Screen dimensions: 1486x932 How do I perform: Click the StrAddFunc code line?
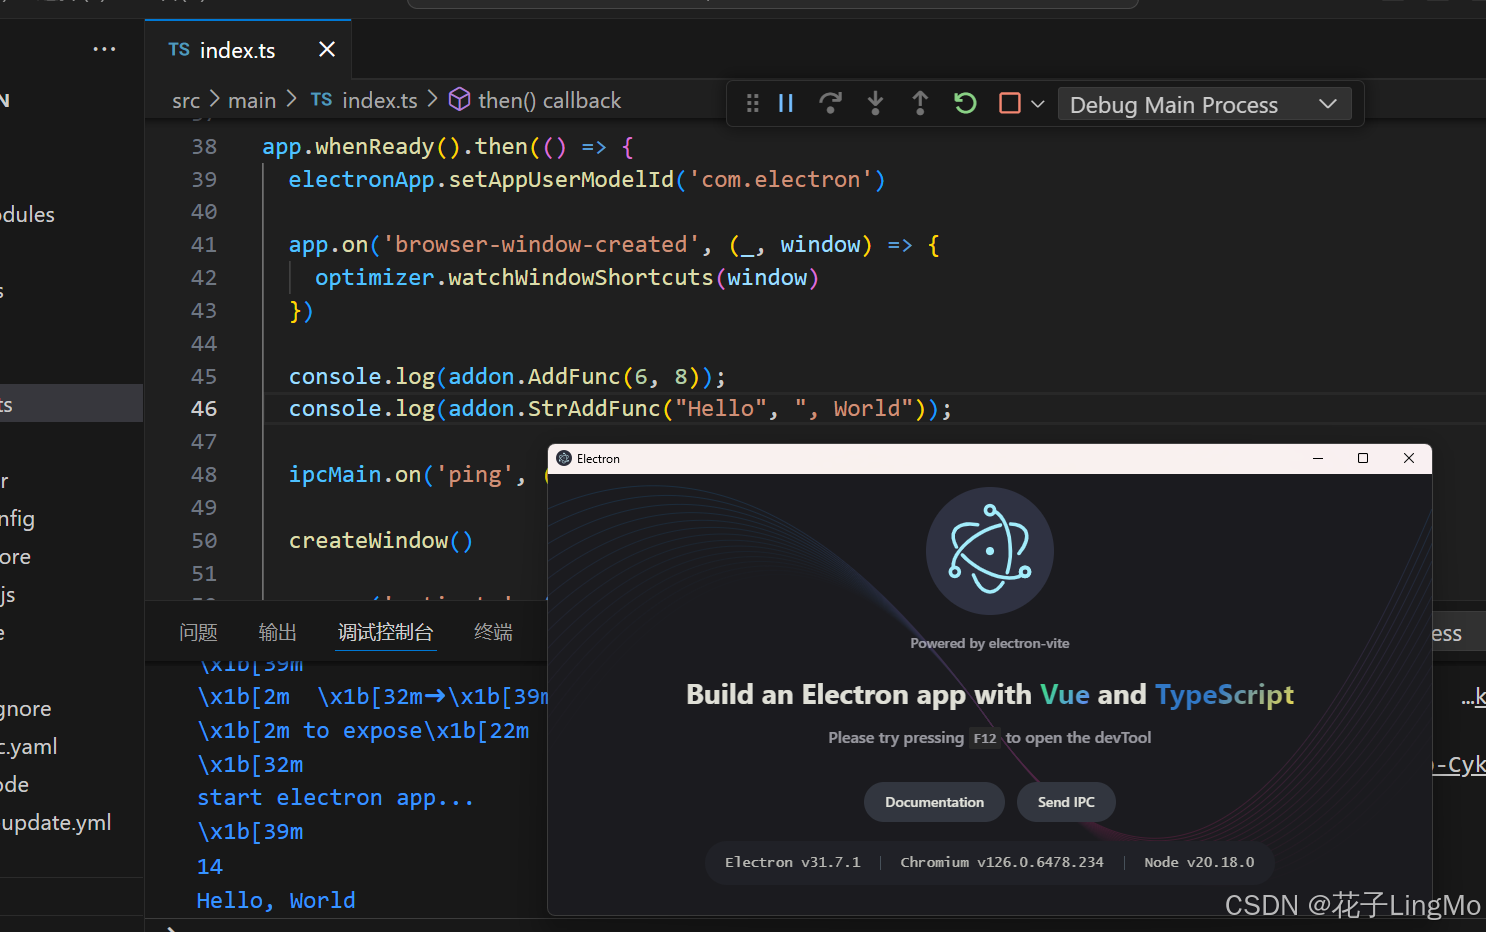620,408
